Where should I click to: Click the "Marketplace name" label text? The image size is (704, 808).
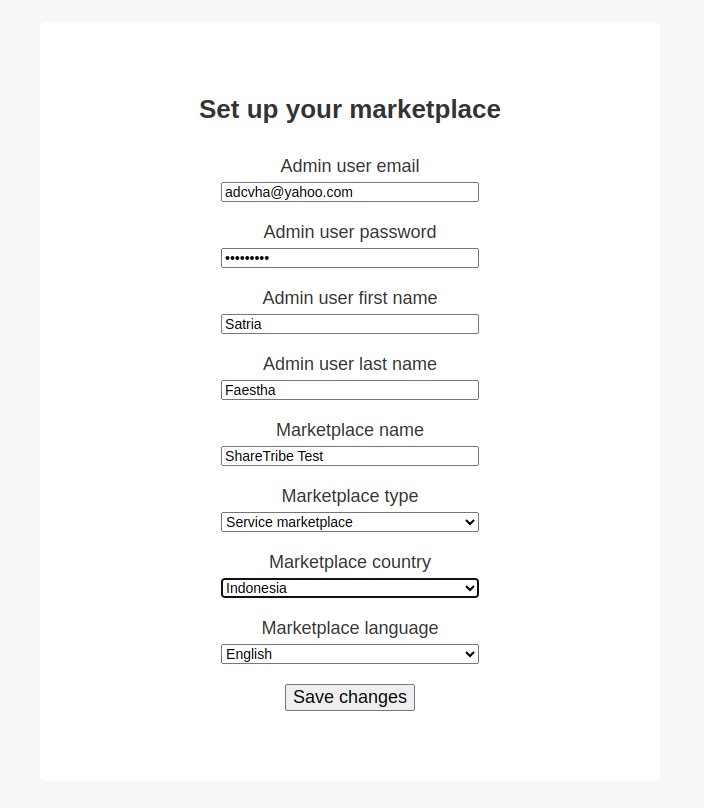(350, 430)
